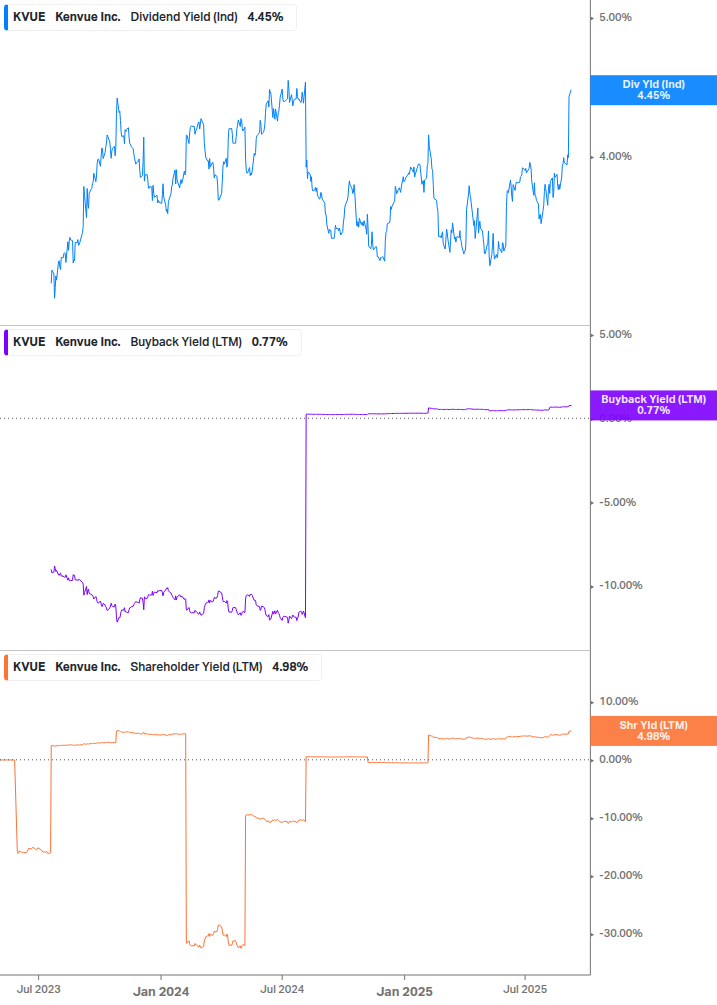The image size is (717, 1005).
Task: Click the 5.00% tick on buyback yield axis
Action: [615, 335]
